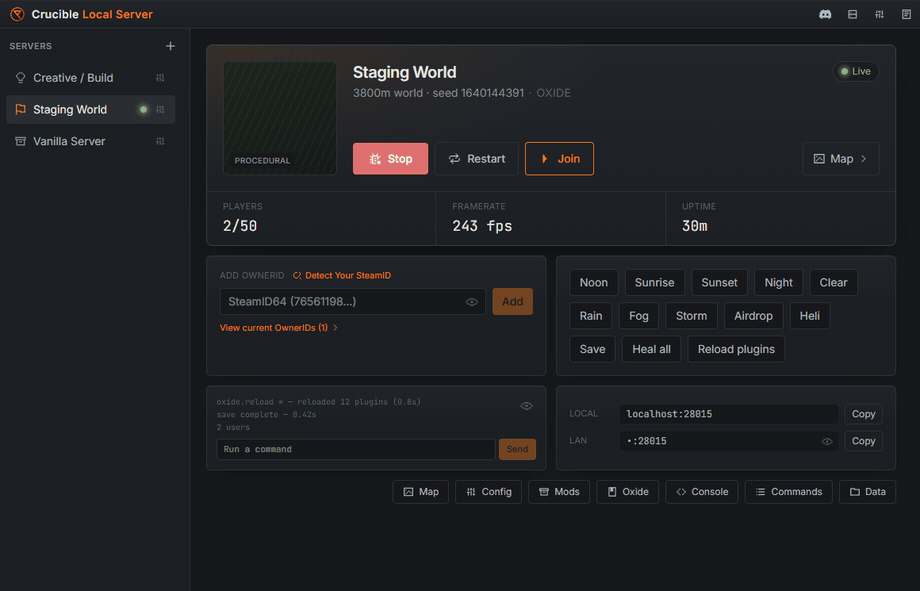Click Reload plugins button

[736, 349]
